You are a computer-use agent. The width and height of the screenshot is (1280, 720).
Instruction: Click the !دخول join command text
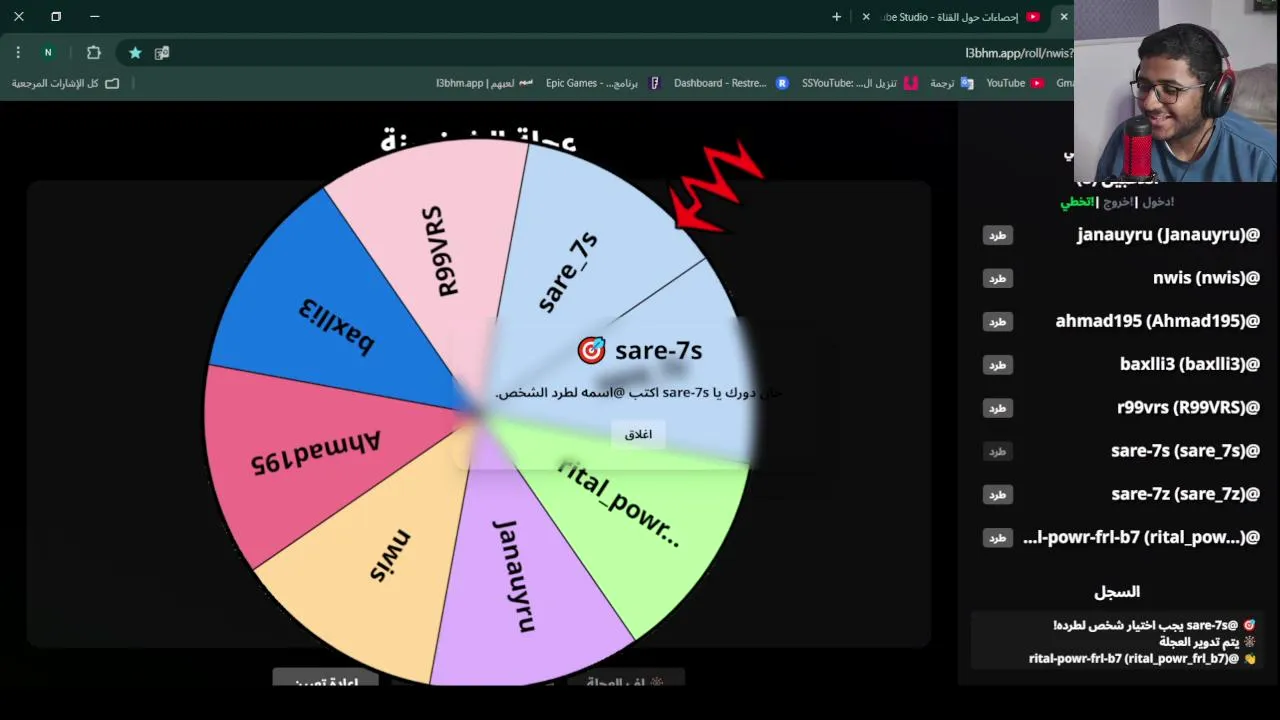point(1158,202)
